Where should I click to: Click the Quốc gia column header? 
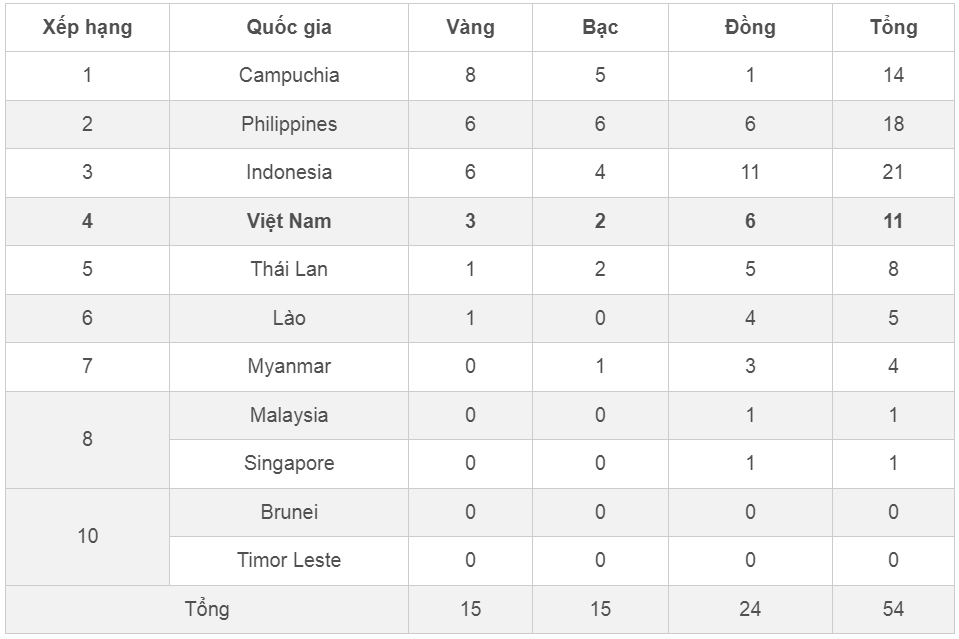tap(289, 27)
